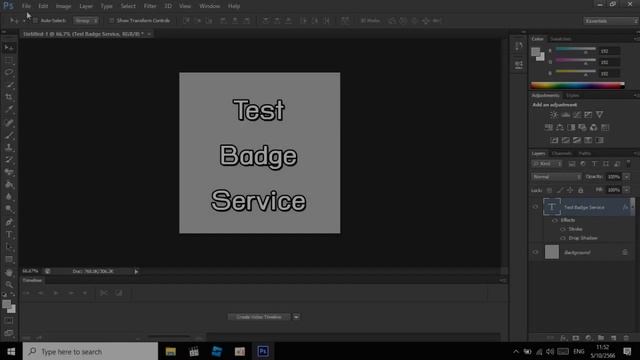
Task: Toggle Stroke effect visibility
Action: pos(563,229)
